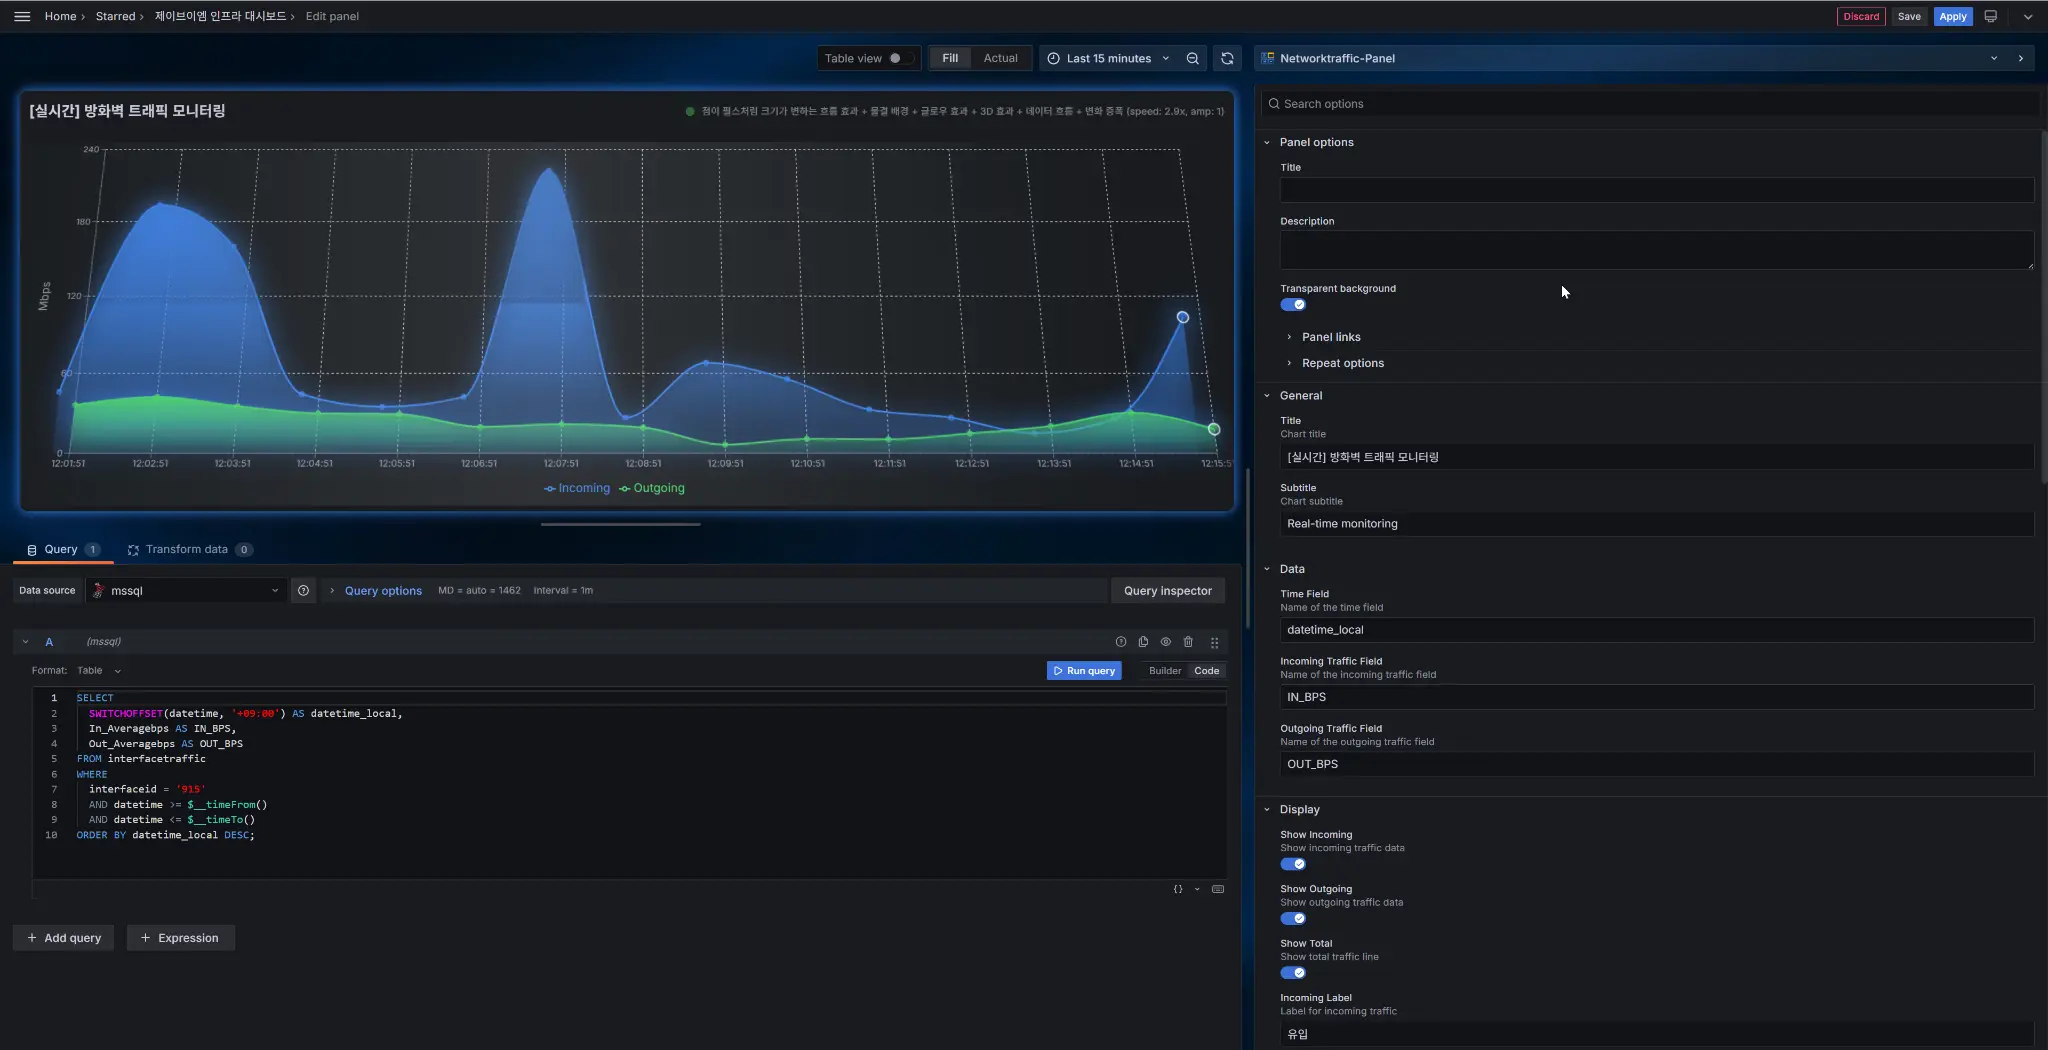Image resolution: width=2048 pixels, height=1050 pixels.
Task: Turn off Show Incoming toggle
Action: pyautogui.click(x=1293, y=864)
